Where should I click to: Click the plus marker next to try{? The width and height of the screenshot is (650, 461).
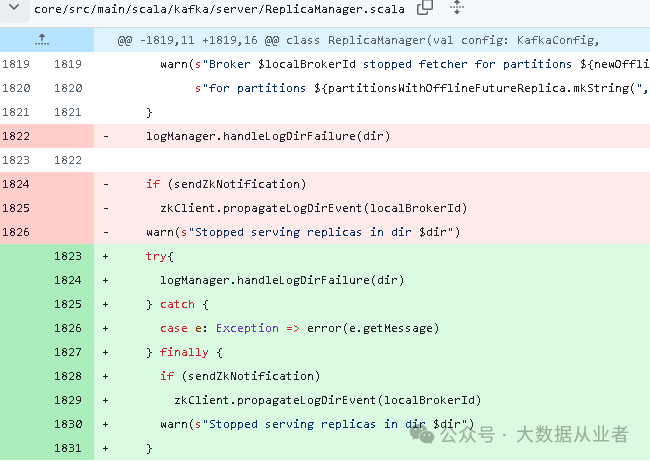tap(106, 256)
